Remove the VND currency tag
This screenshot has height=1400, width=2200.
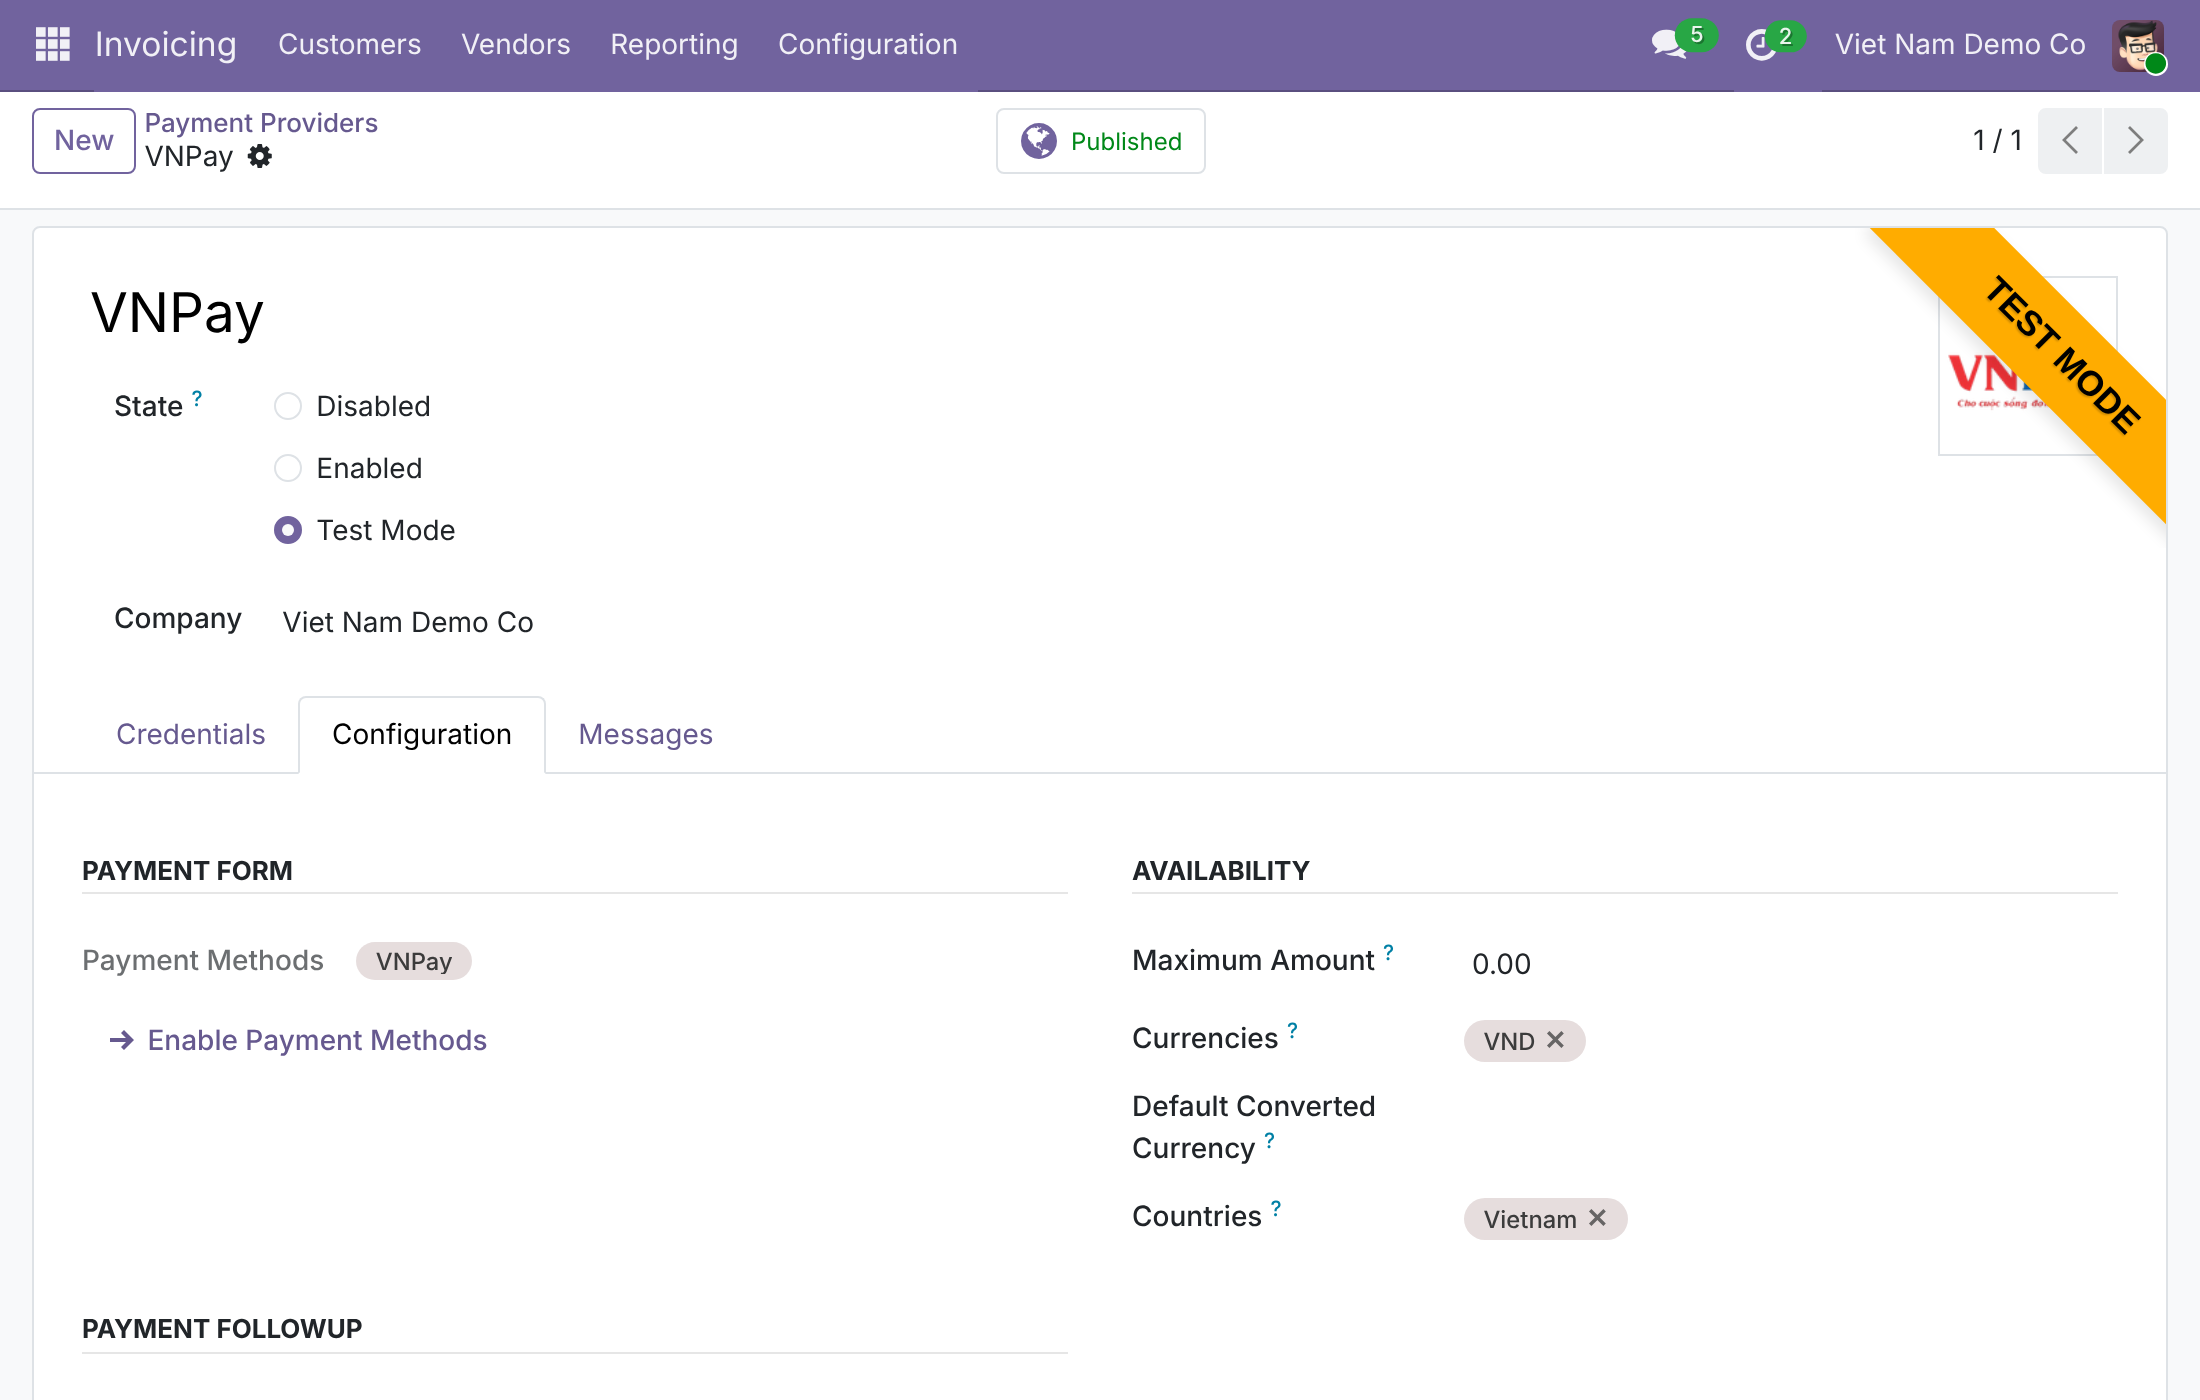1556,1040
